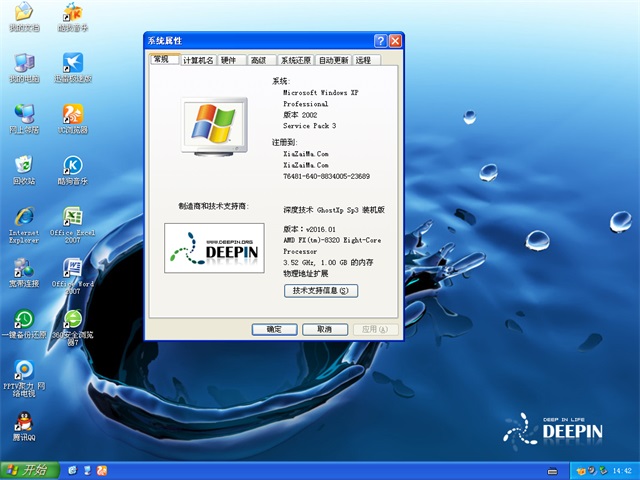Open the 宽带连接 desktop icon
The height and width of the screenshot is (480, 640).
[x=22, y=270]
